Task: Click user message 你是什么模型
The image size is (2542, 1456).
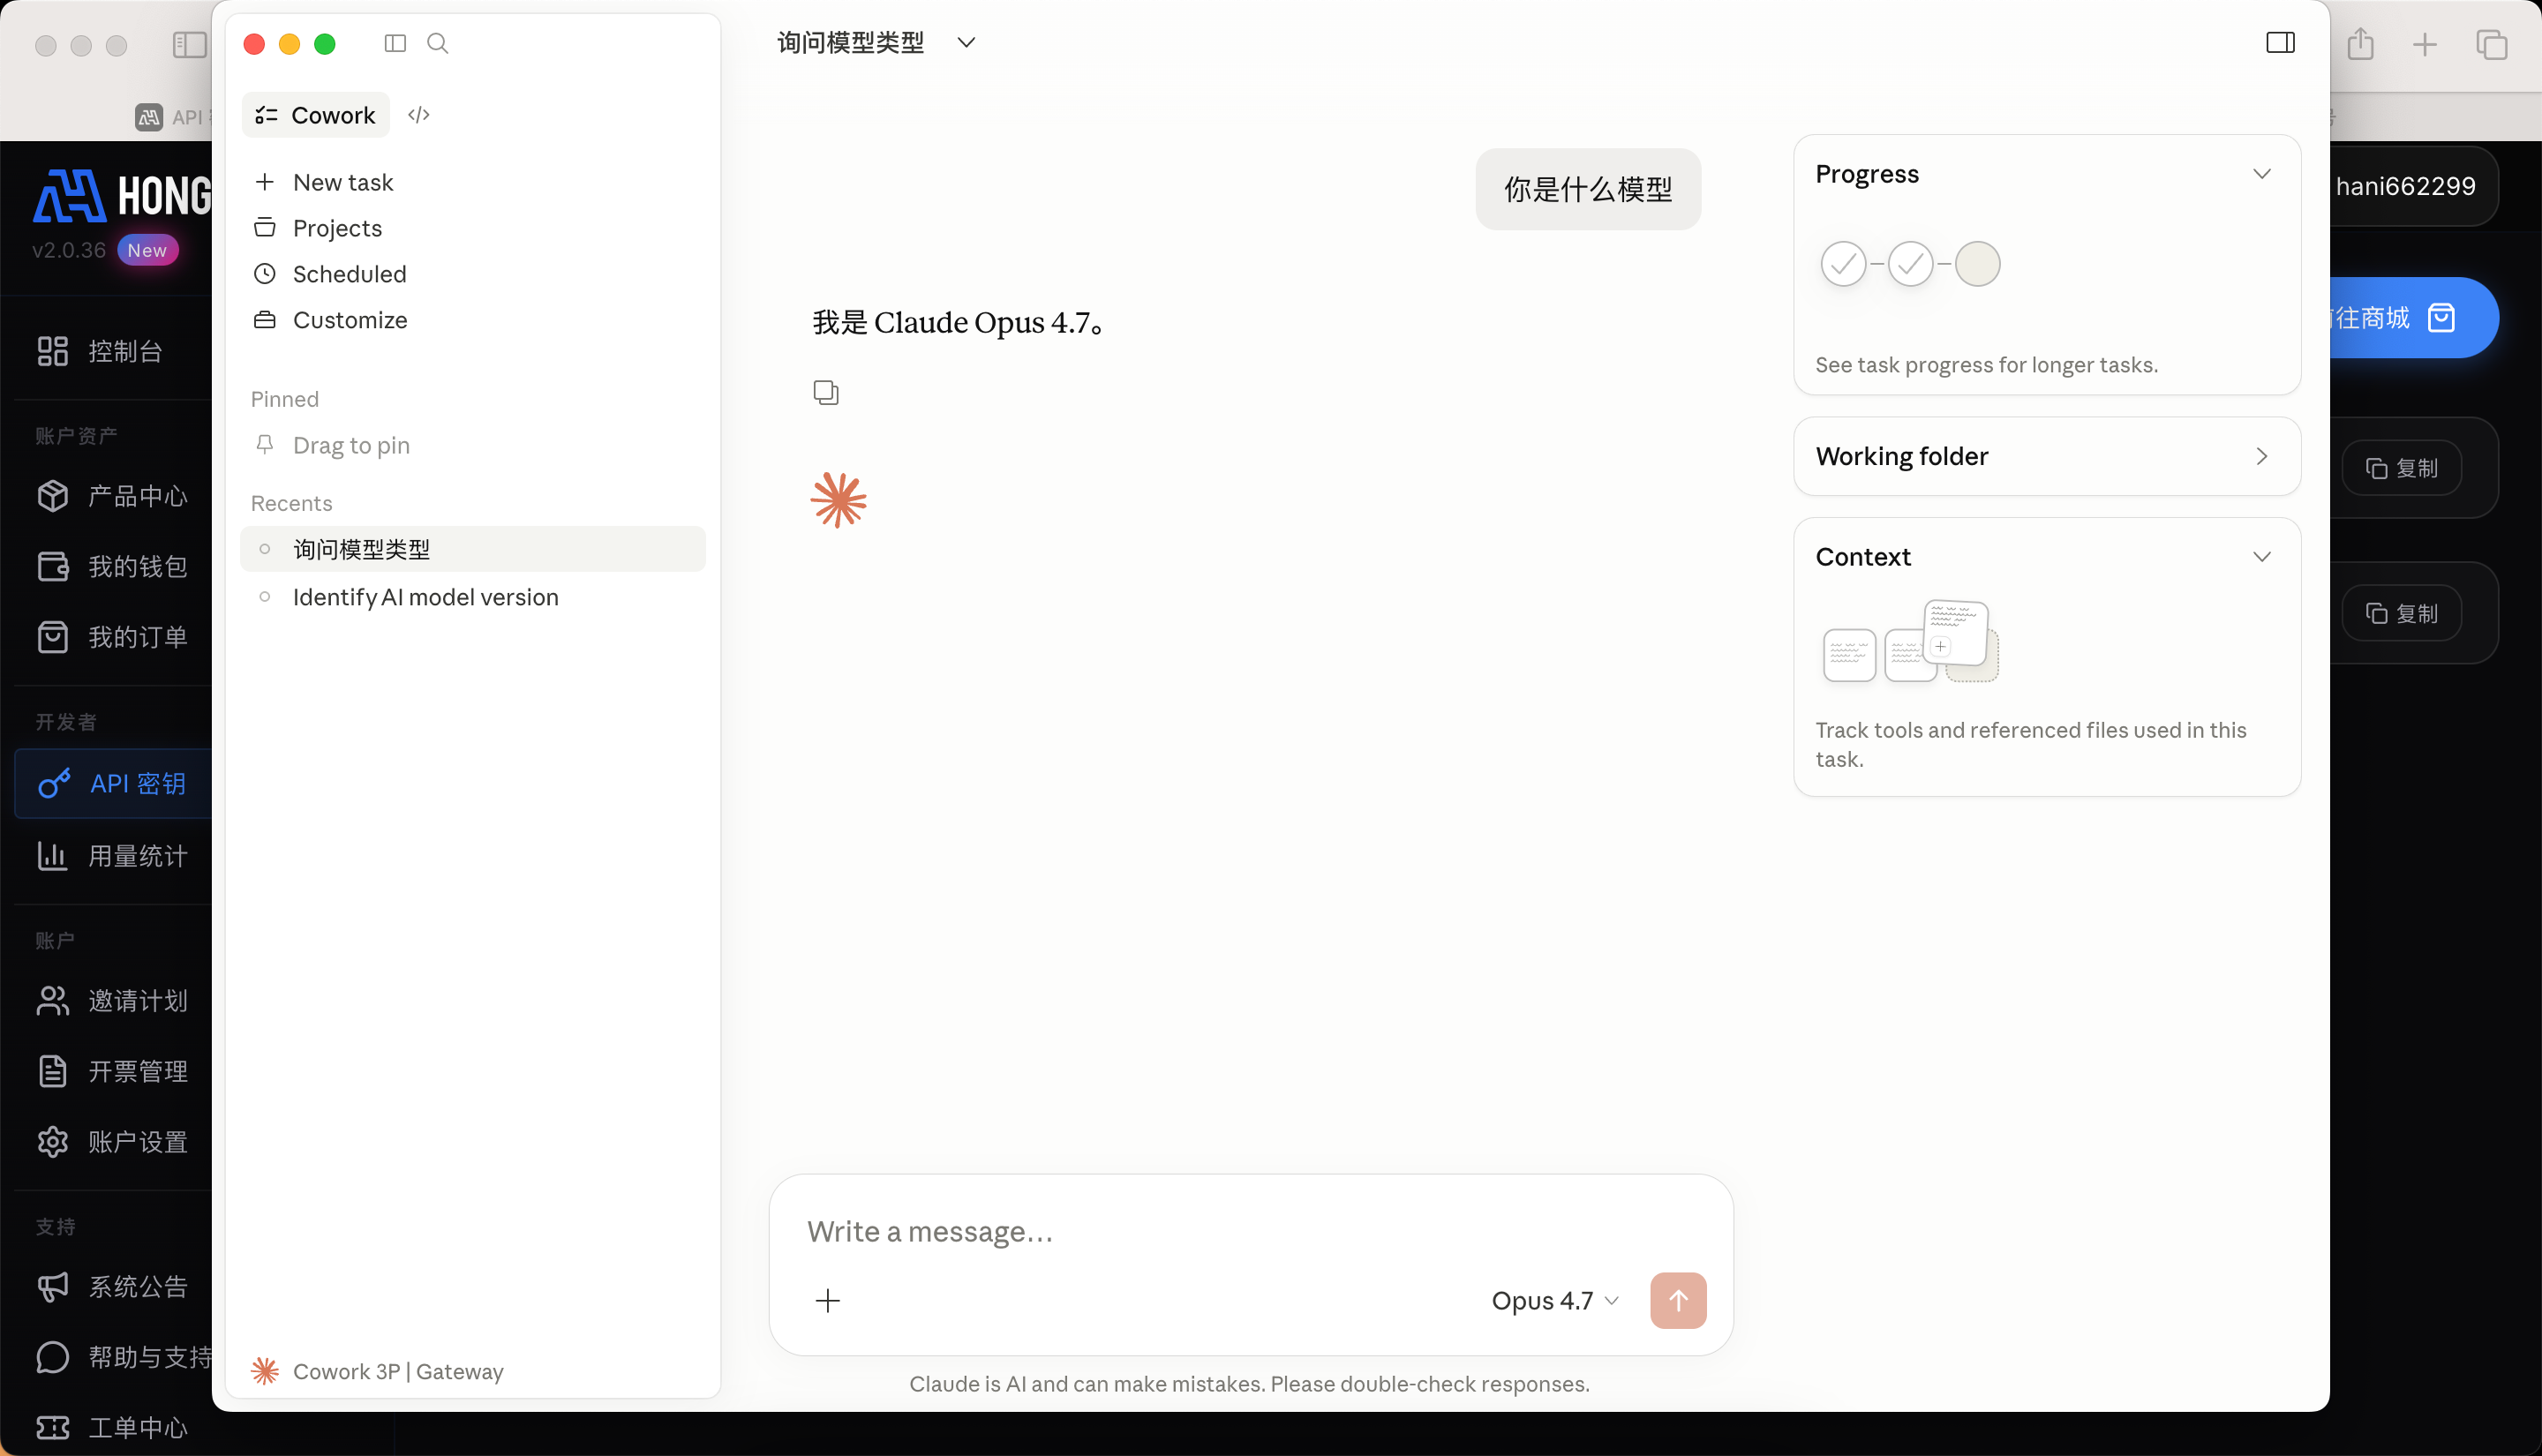Action: pos(1588,189)
